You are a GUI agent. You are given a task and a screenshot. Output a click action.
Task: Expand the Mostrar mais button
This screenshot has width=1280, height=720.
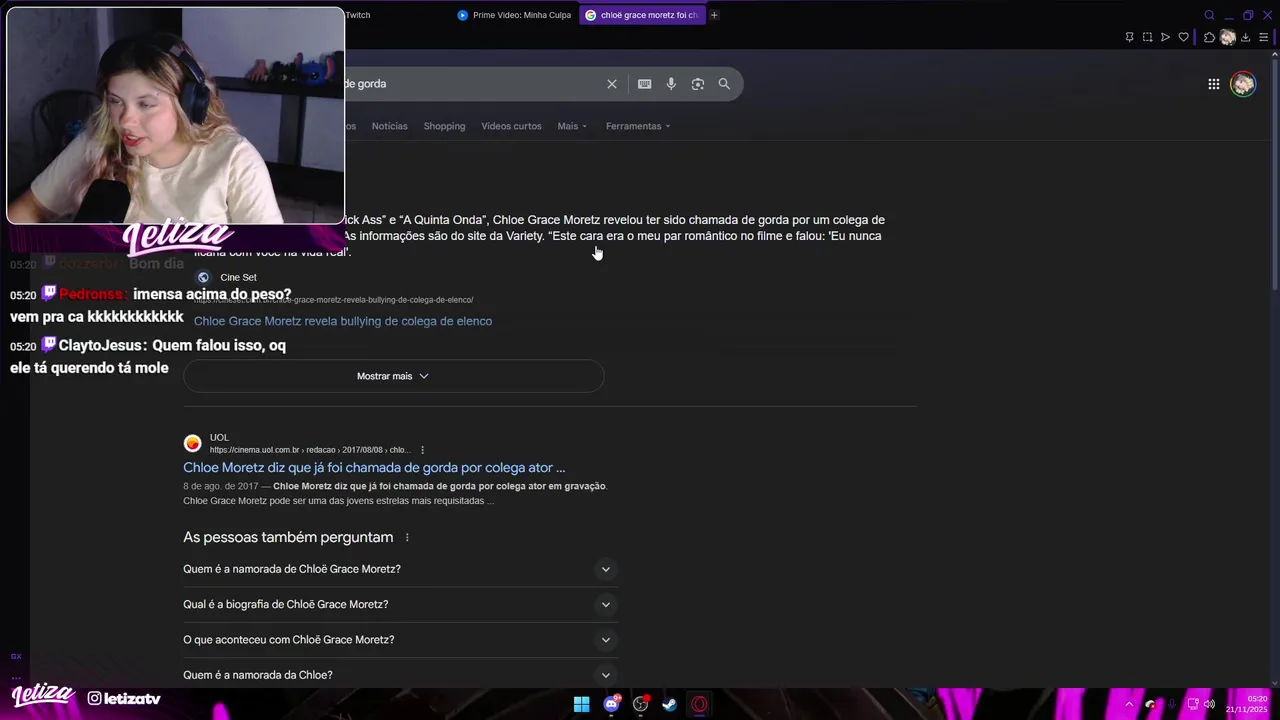coord(393,376)
